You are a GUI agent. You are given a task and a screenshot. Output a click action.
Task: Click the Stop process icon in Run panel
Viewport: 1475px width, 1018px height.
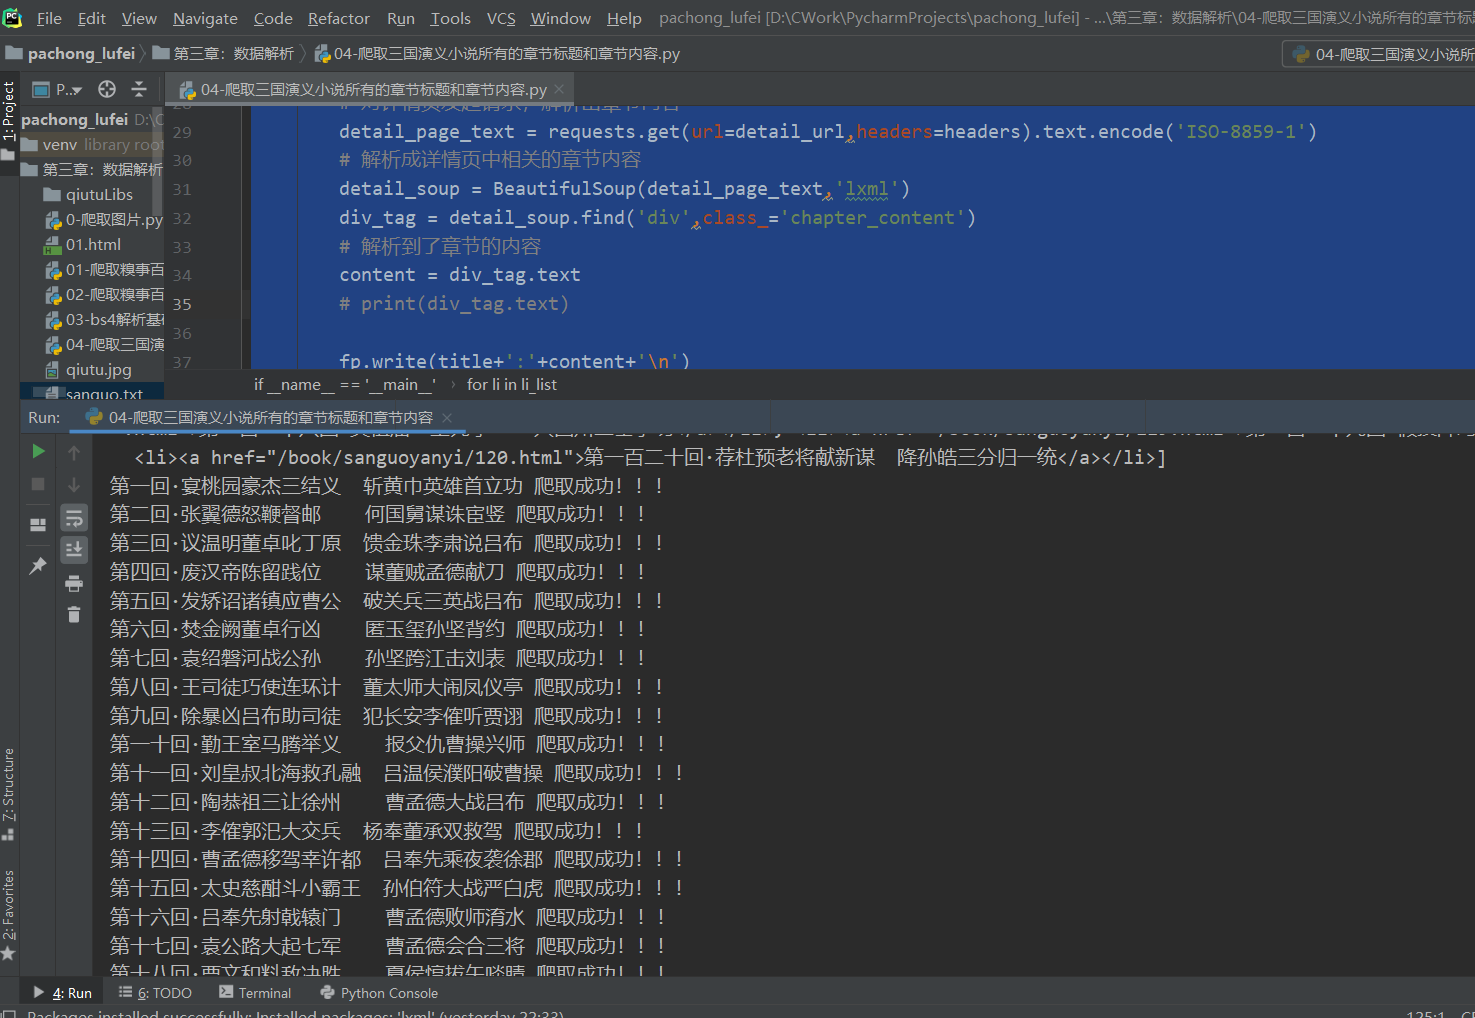[x=38, y=484]
